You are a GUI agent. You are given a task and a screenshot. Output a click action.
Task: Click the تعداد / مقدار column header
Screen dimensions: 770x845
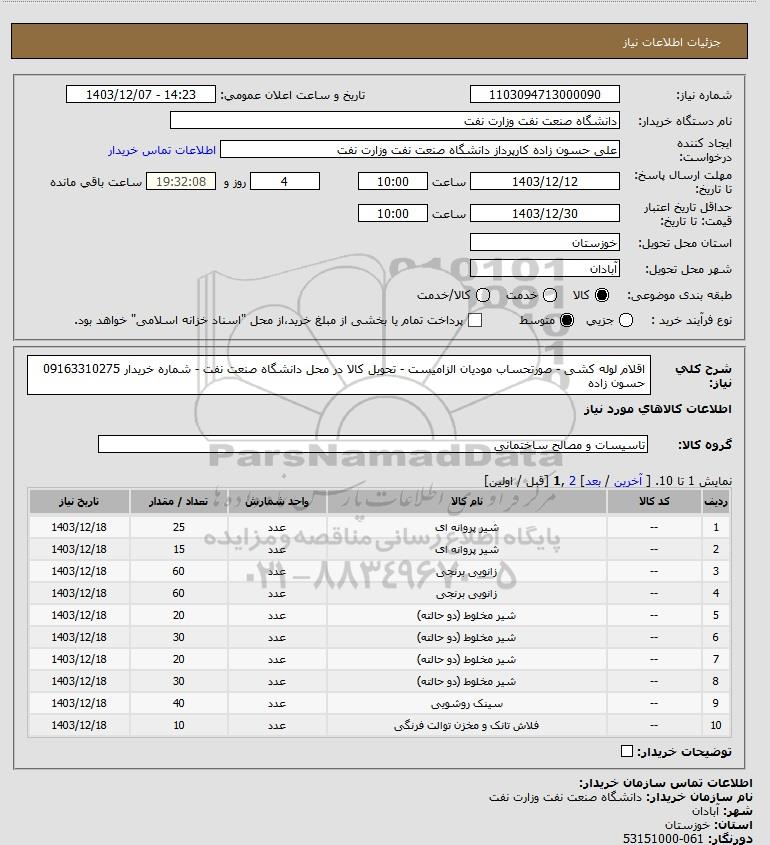click(x=178, y=501)
